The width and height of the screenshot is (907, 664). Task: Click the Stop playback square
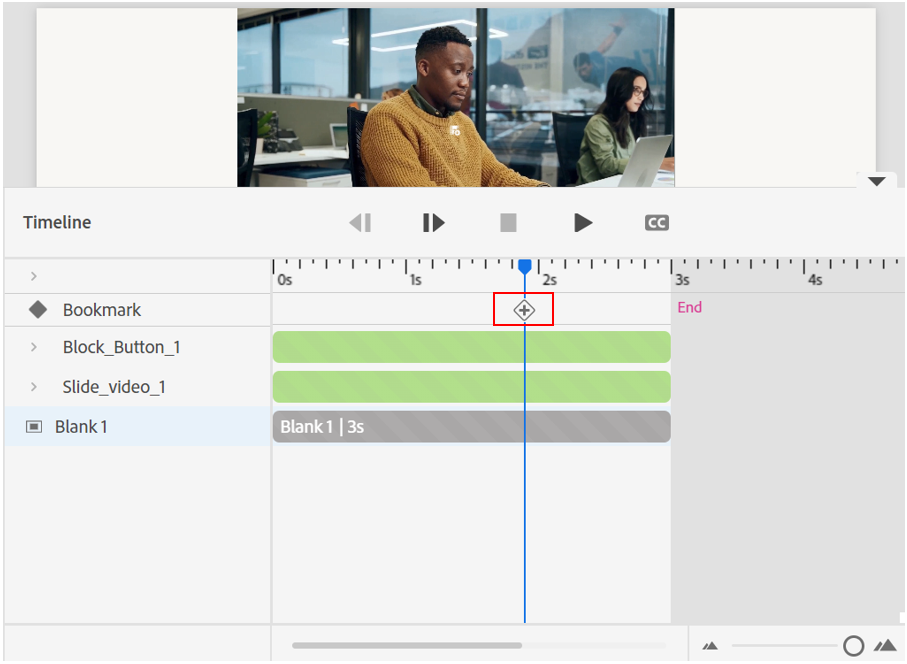coord(508,223)
